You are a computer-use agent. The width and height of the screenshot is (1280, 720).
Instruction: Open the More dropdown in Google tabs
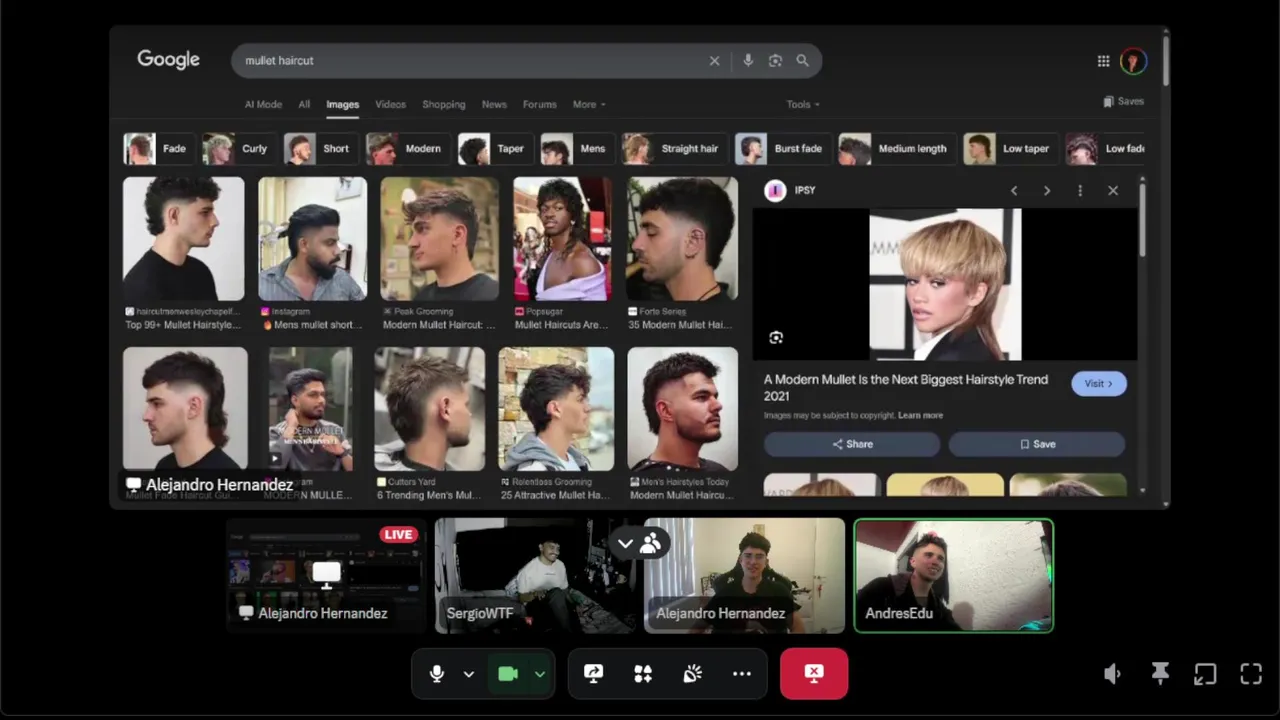(x=589, y=104)
